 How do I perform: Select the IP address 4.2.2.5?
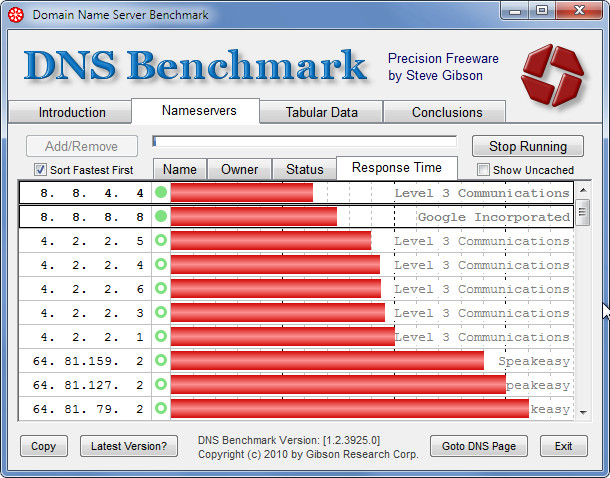click(92, 241)
